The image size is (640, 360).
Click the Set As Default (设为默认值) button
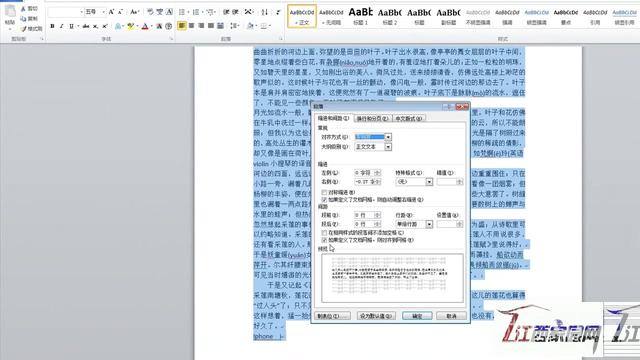click(x=376, y=316)
